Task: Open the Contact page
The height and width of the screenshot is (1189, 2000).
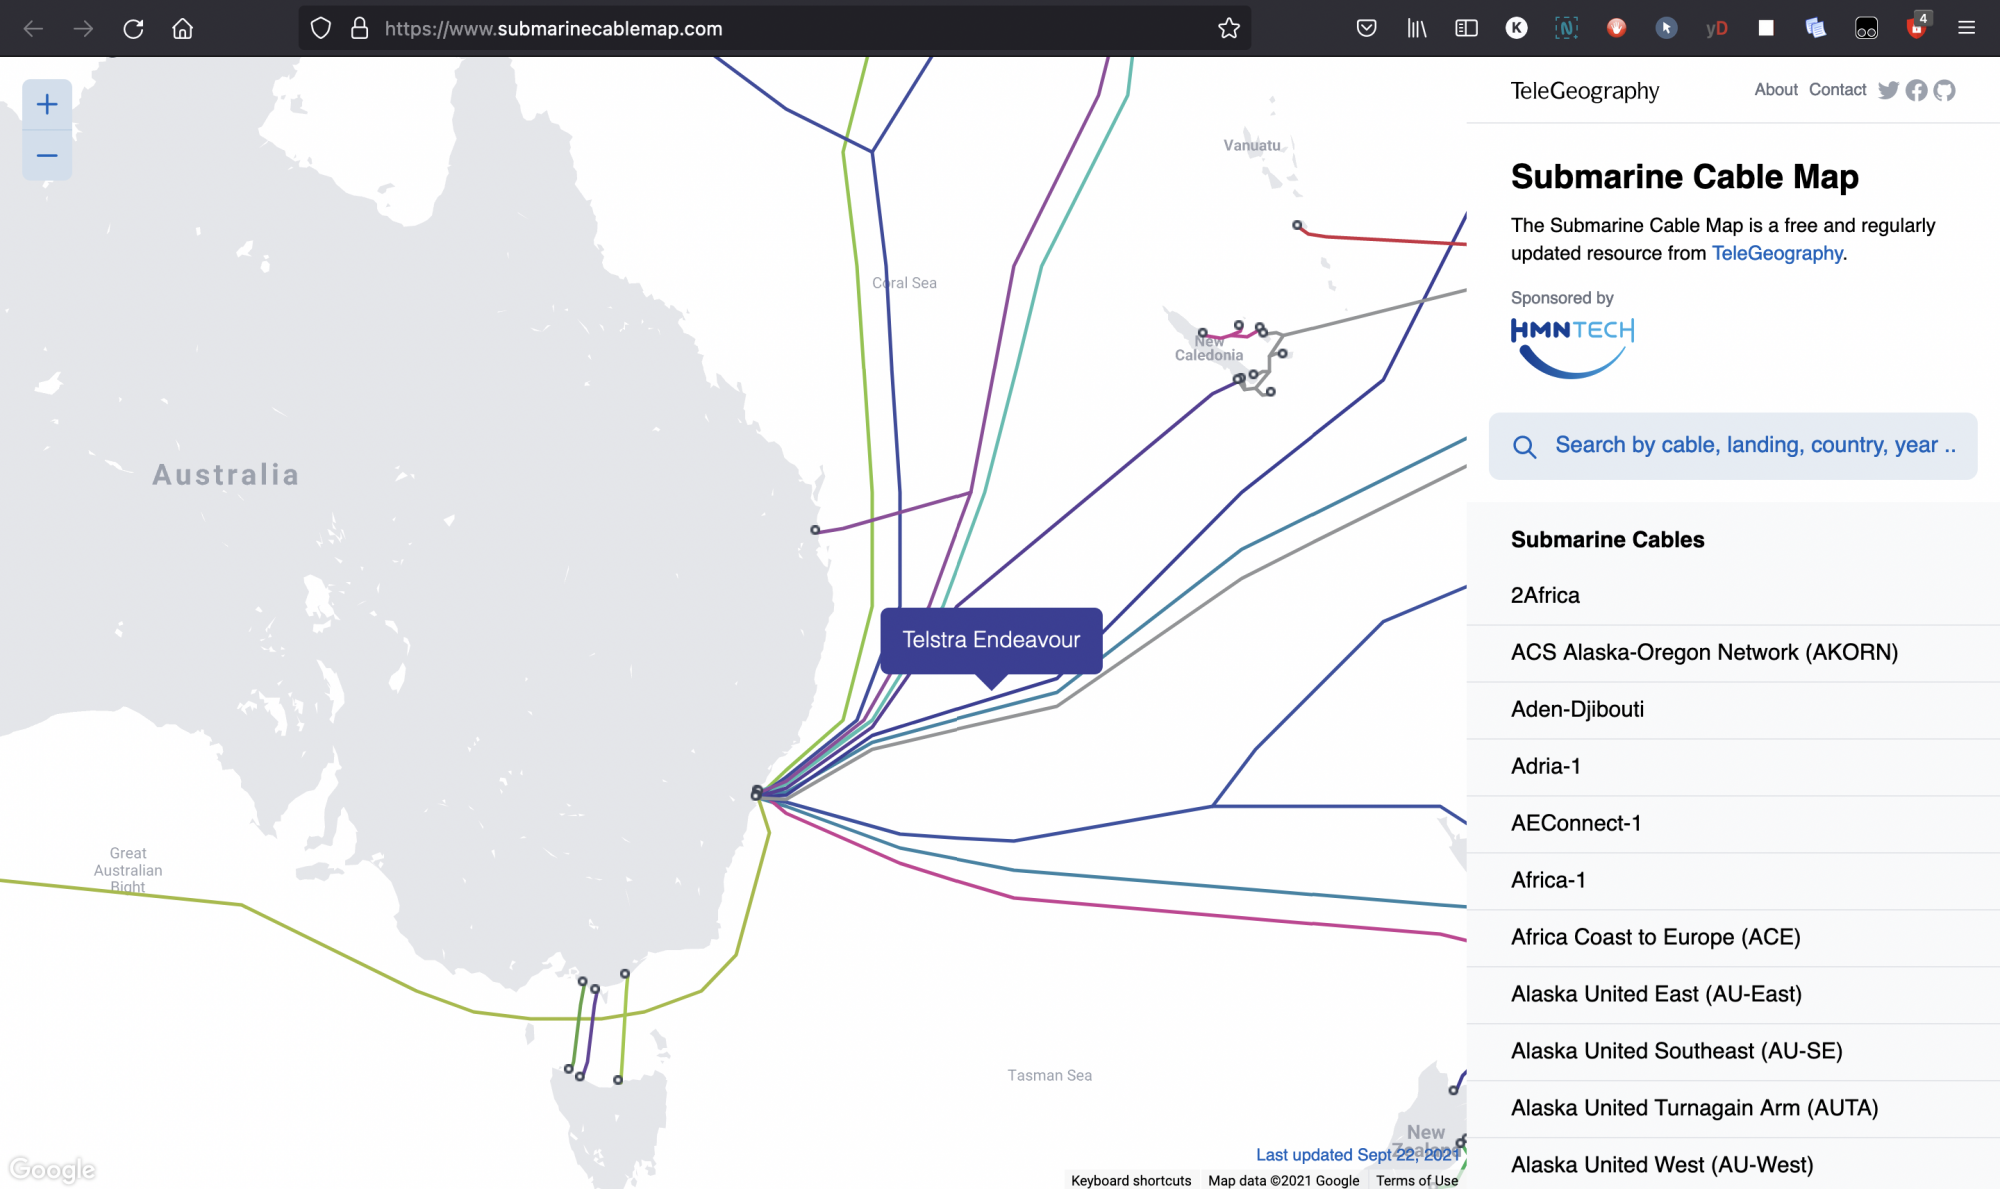Action: 1837,89
